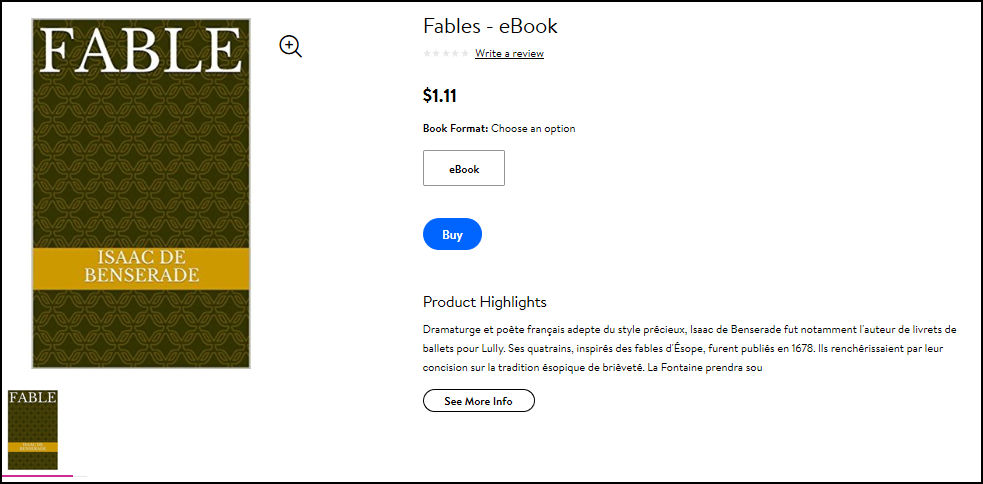Click the large Fable book cover image

(x=141, y=193)
